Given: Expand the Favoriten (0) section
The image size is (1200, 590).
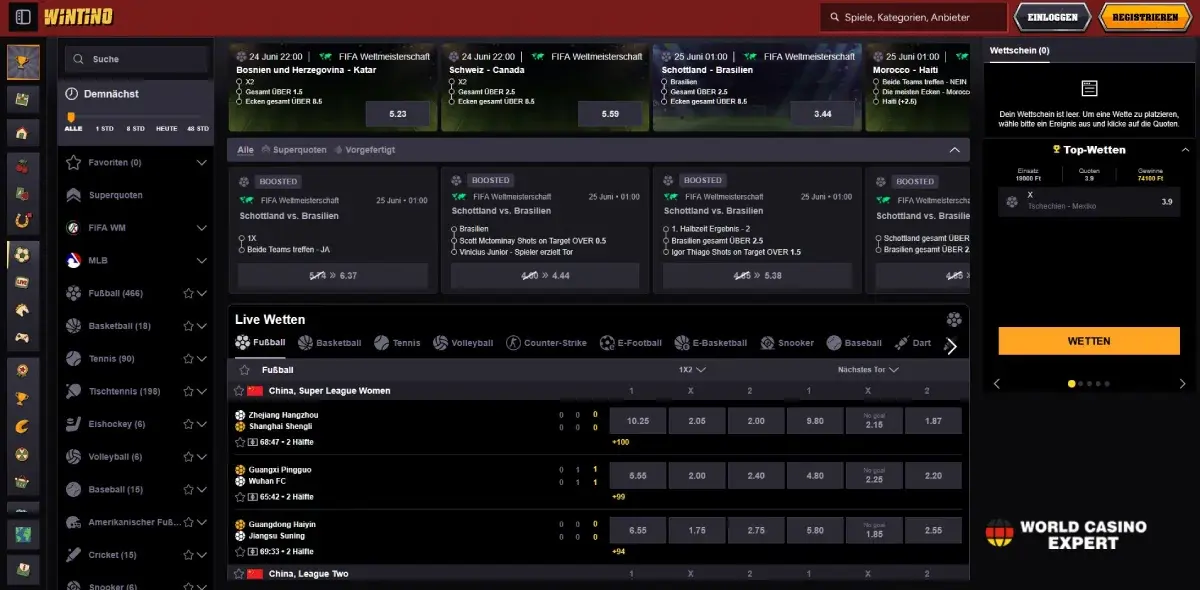Looking at the screenshot, I should coord(202,162).
